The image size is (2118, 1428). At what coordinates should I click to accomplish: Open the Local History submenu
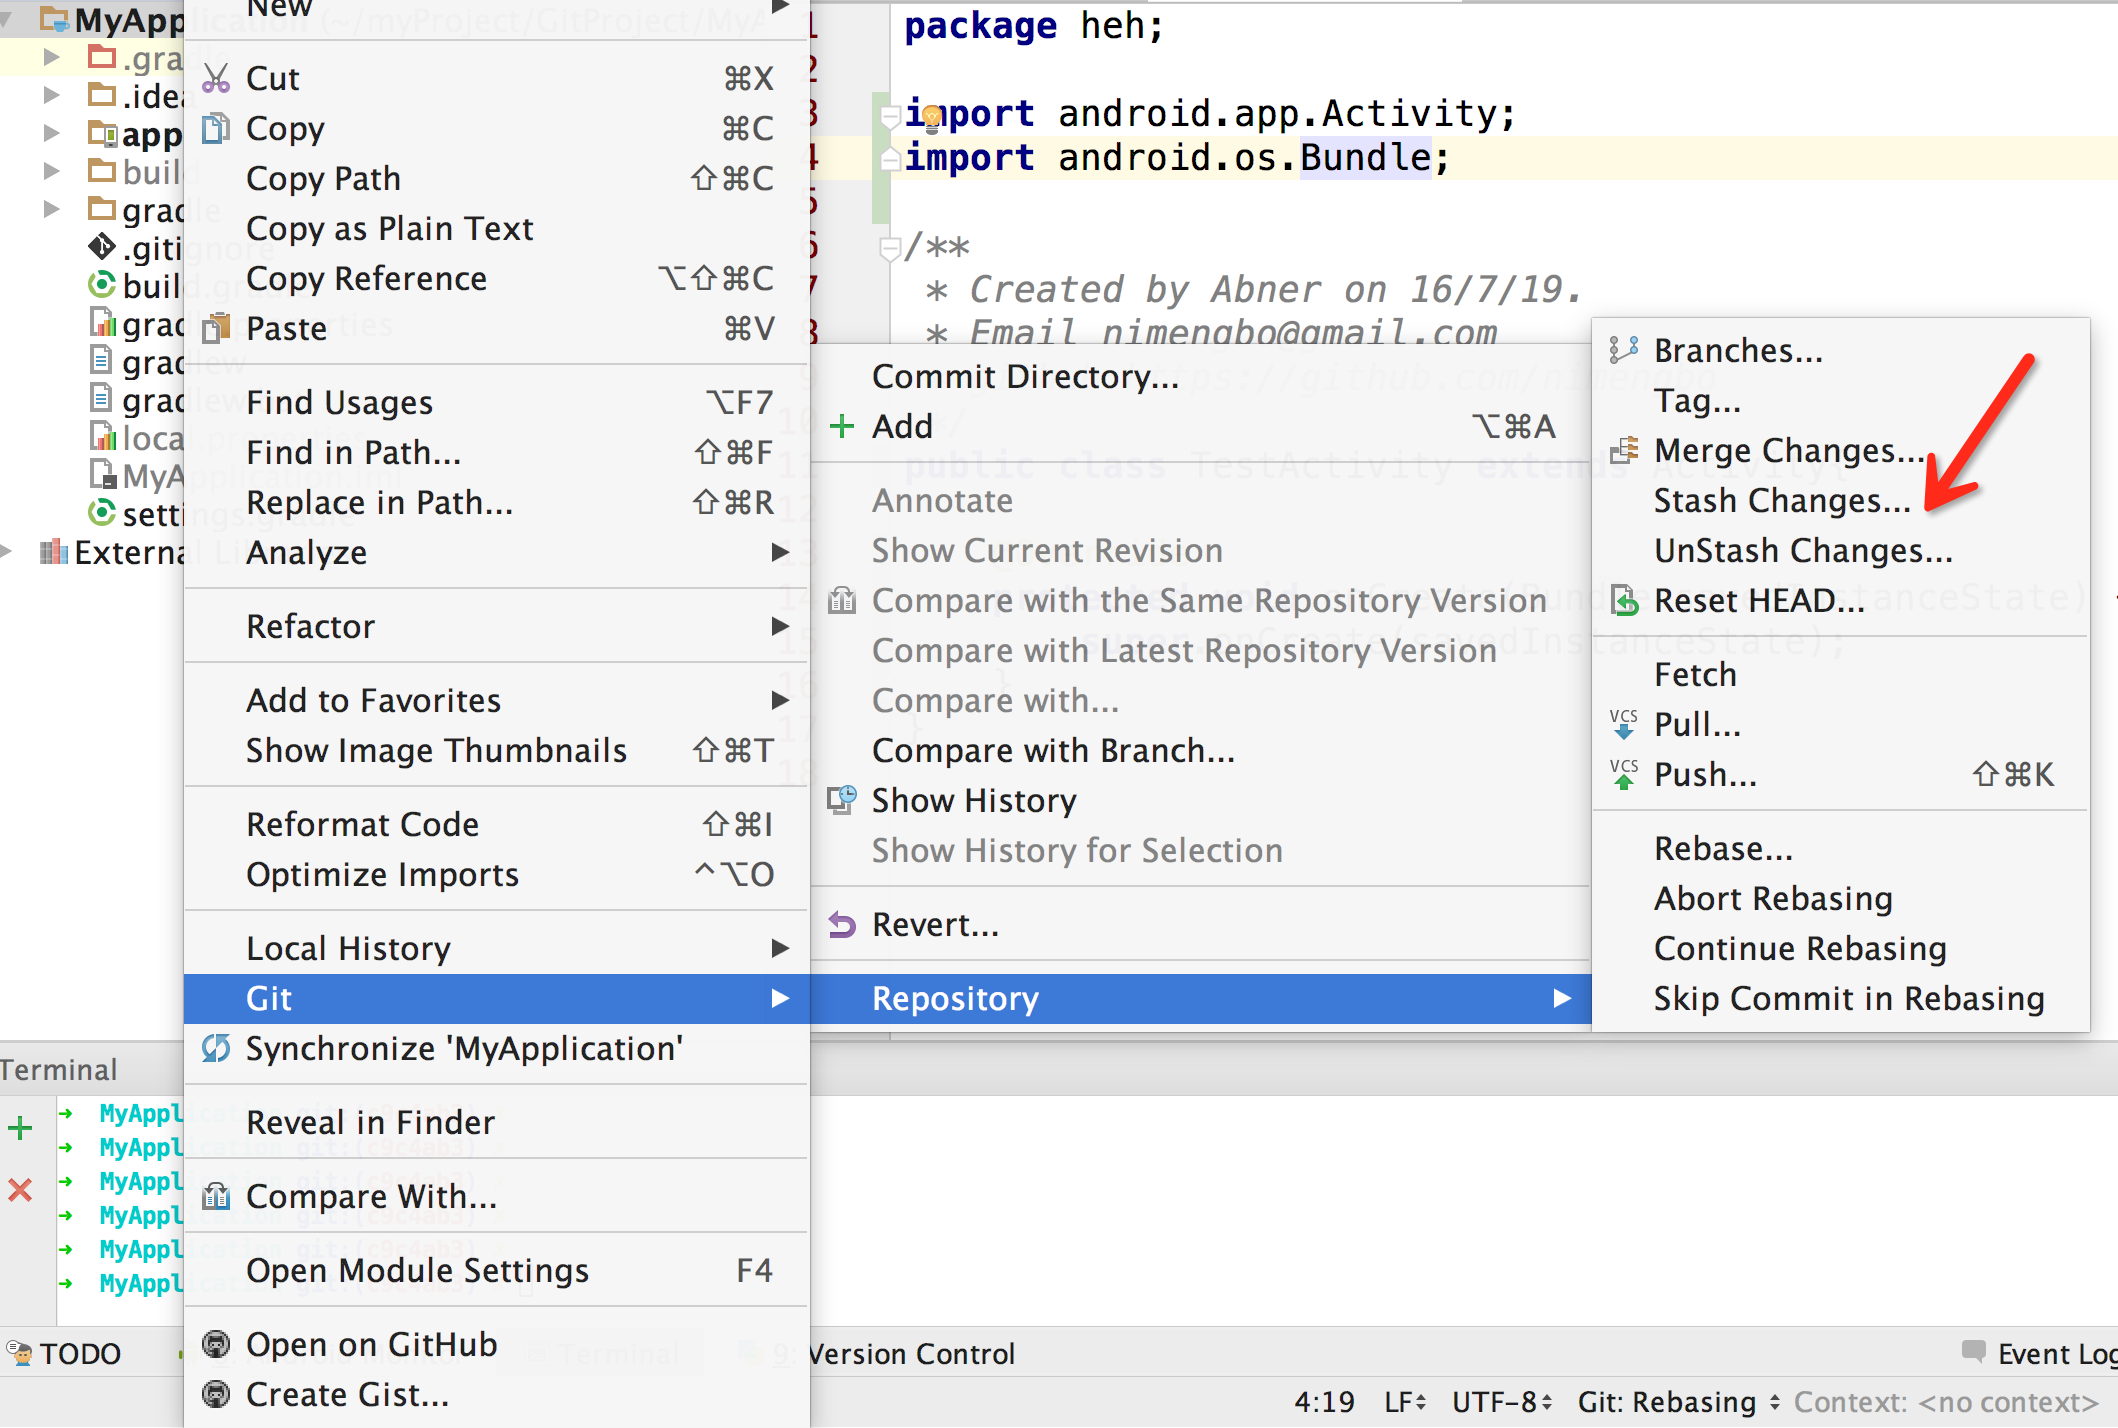[348, 948]
